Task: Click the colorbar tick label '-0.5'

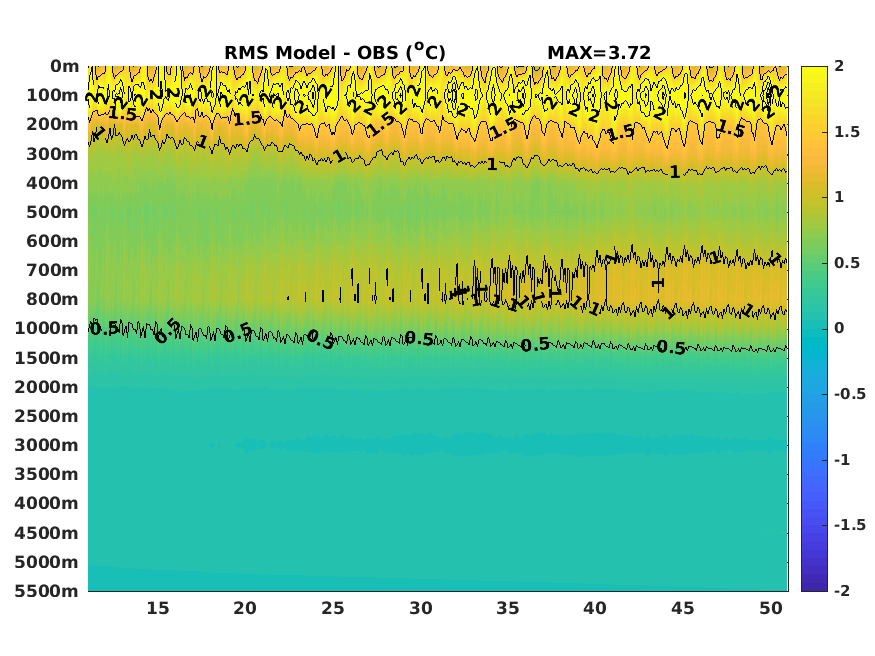Action: (x=850, y=394)
